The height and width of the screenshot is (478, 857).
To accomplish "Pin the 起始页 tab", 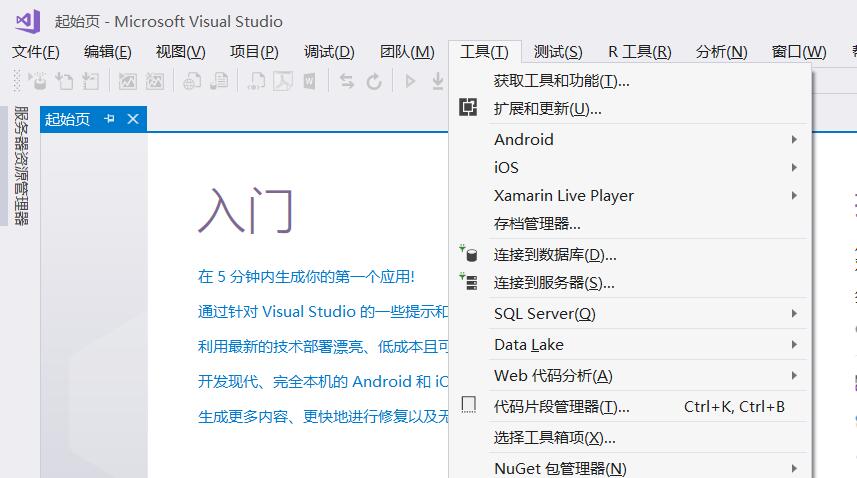I will coord(109,119).
